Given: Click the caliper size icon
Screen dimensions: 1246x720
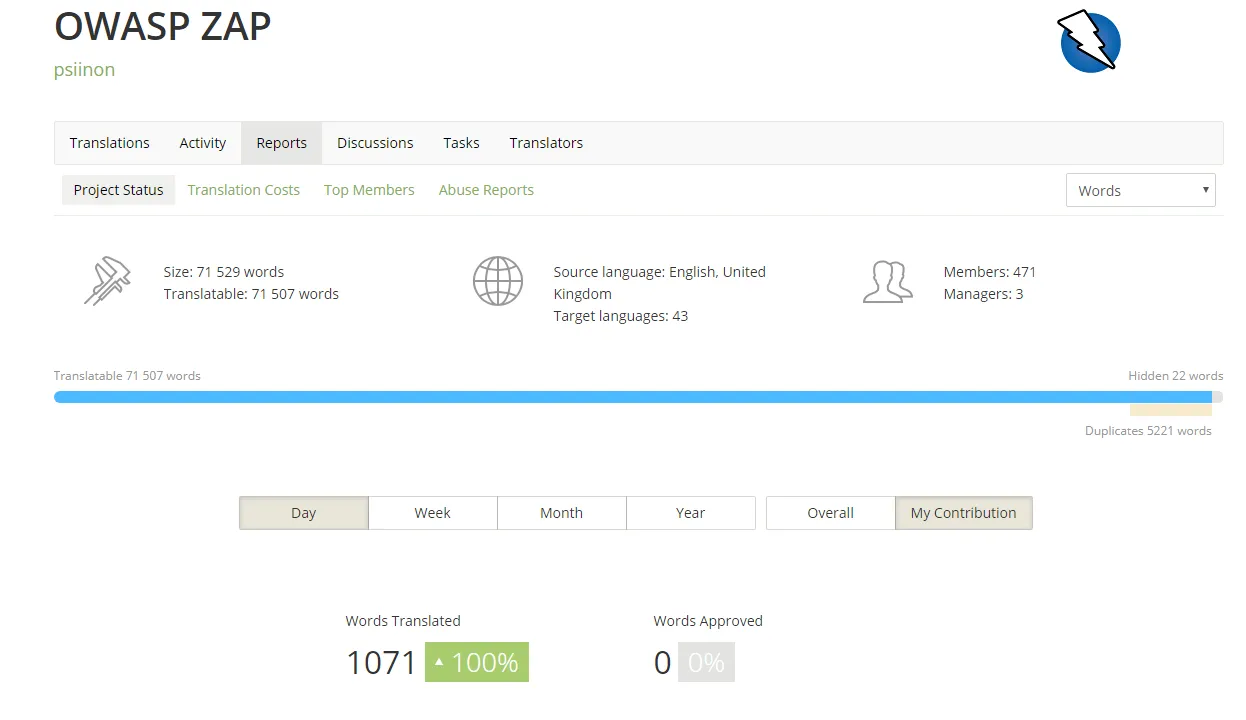Looking at the screenshot, I should (x=107, y=282).
